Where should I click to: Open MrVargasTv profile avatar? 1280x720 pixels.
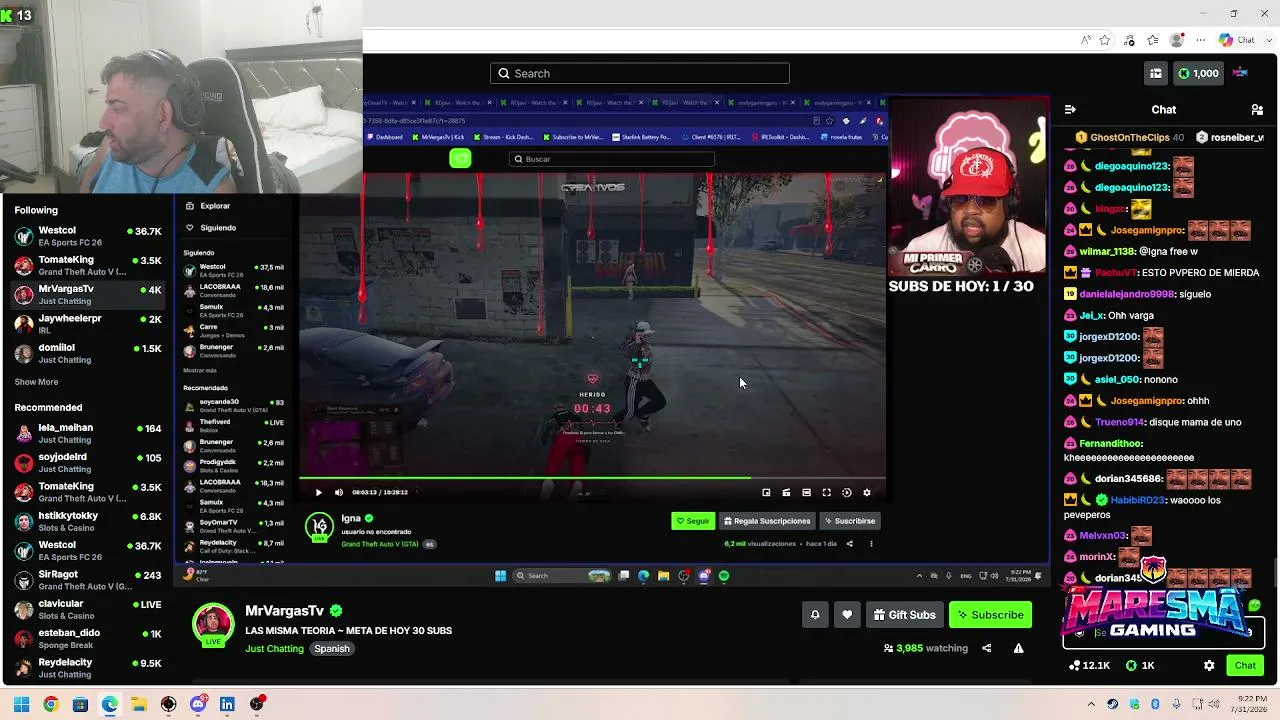click(213, 624)
